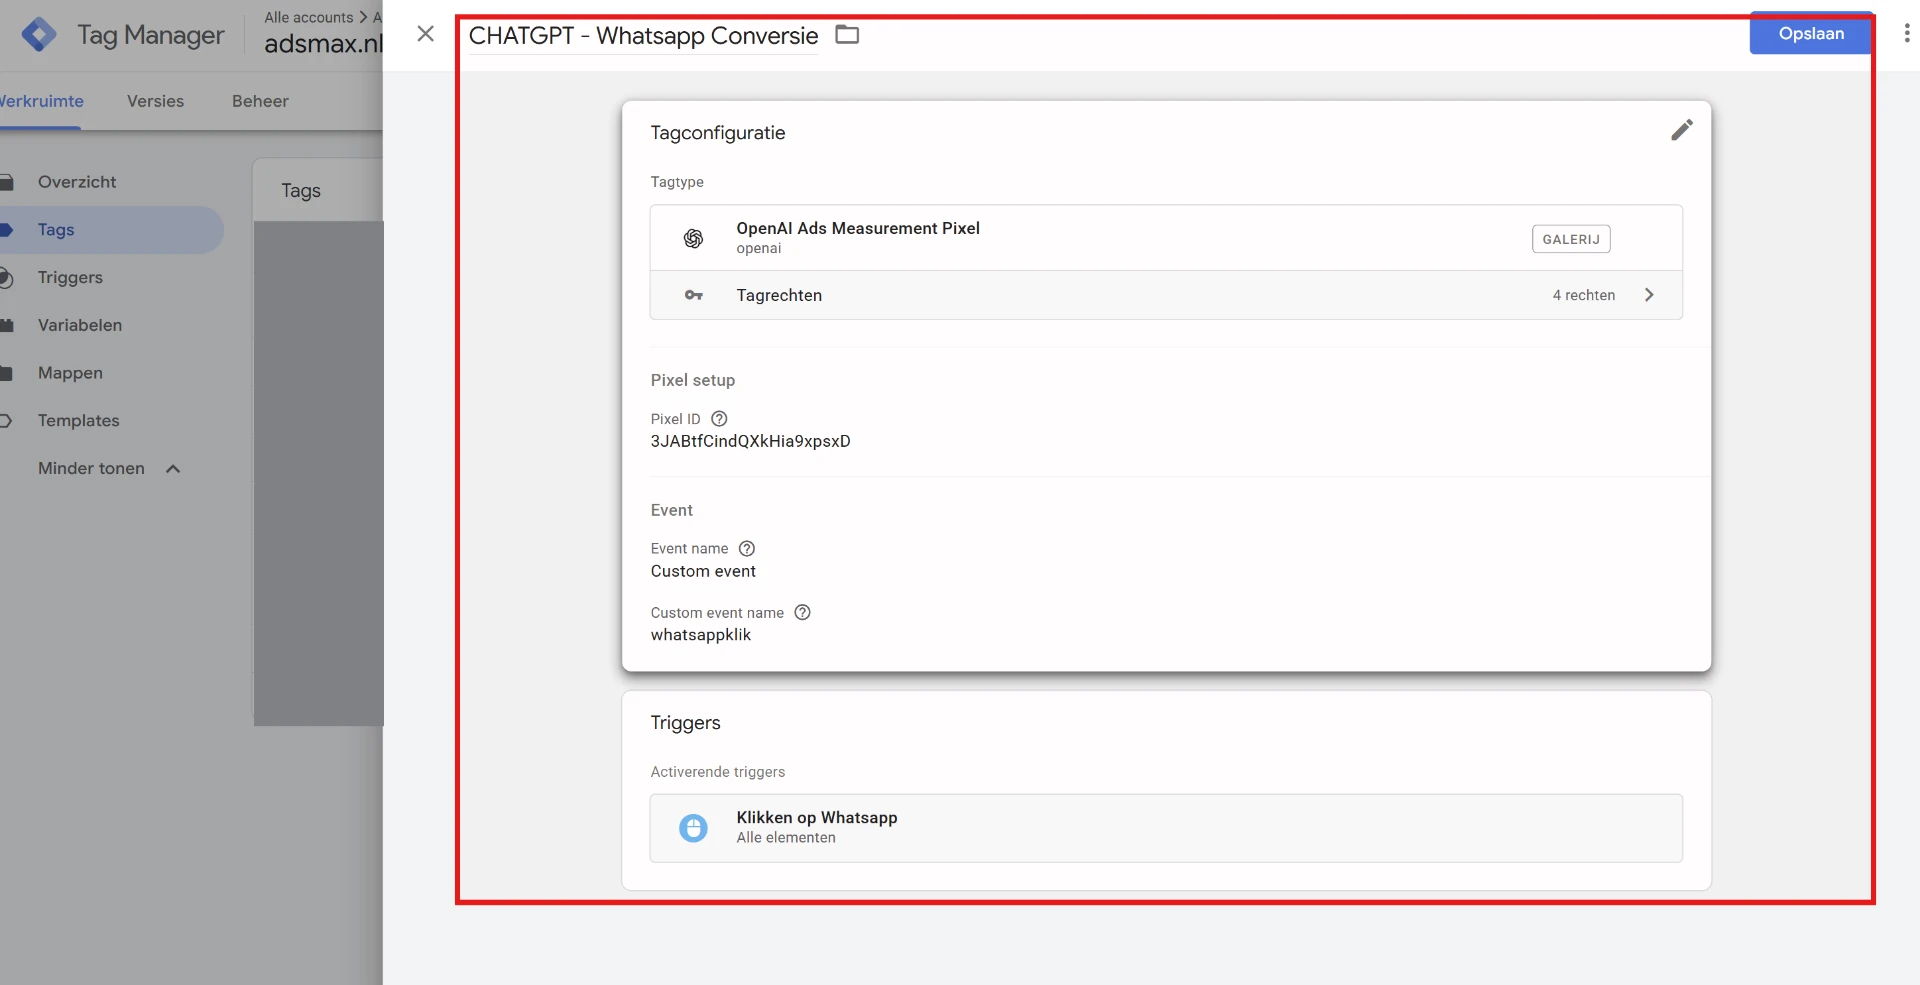Click the Custom event value under Event name
This screenshot has width=1920, height=985.
(703, 571)
